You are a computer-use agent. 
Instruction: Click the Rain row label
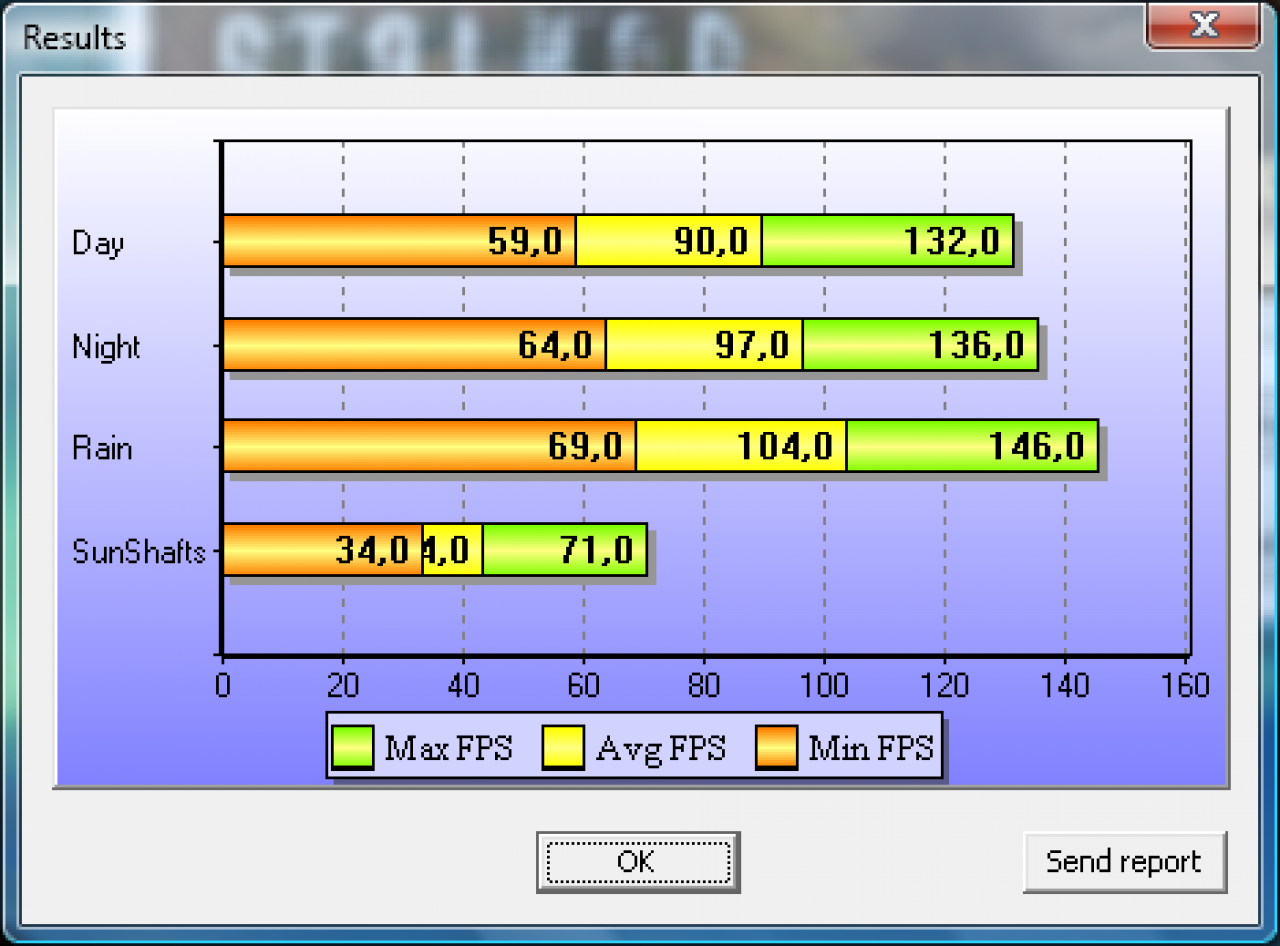tap(102, 448)
